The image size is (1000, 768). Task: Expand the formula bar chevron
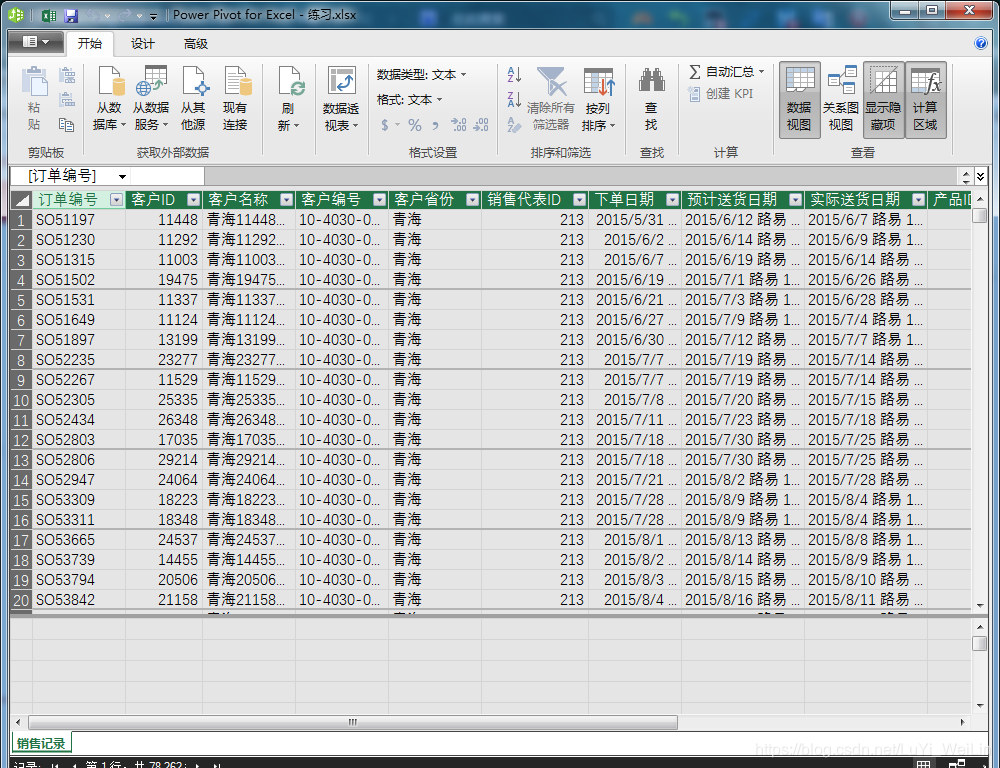981,176
